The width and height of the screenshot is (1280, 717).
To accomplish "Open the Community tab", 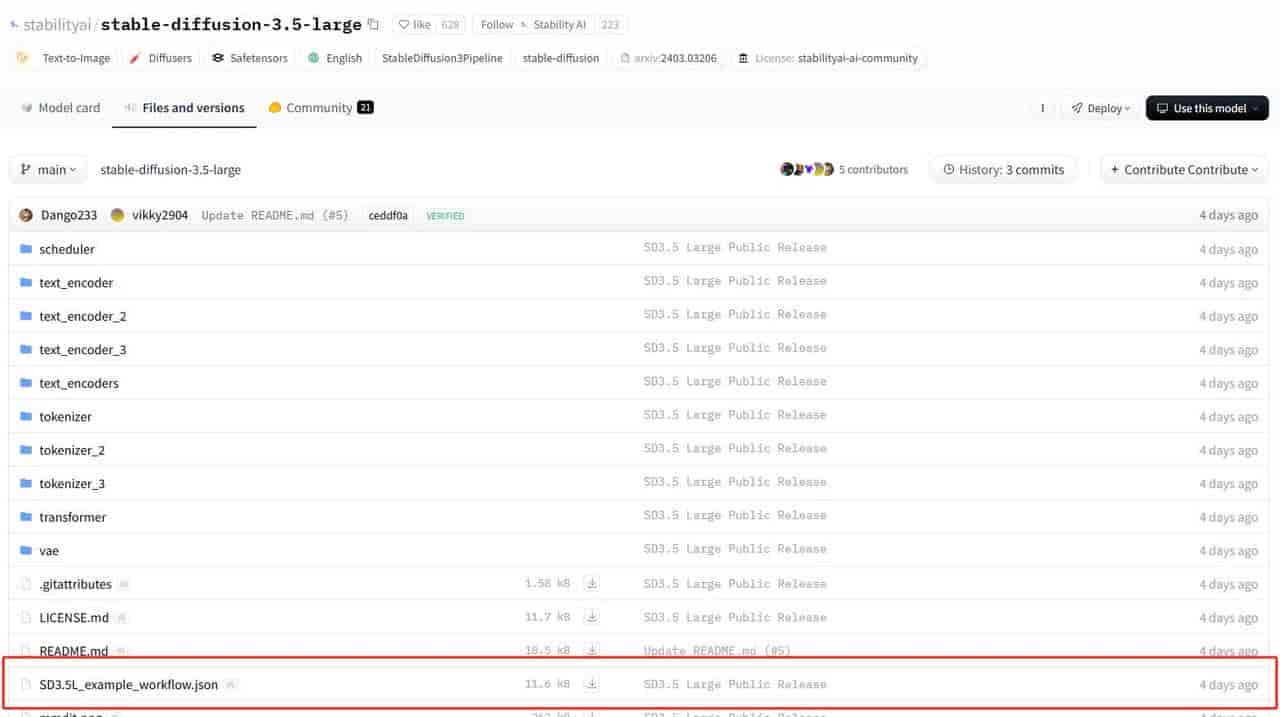I will pyautogui.click(x=321, y=108).
